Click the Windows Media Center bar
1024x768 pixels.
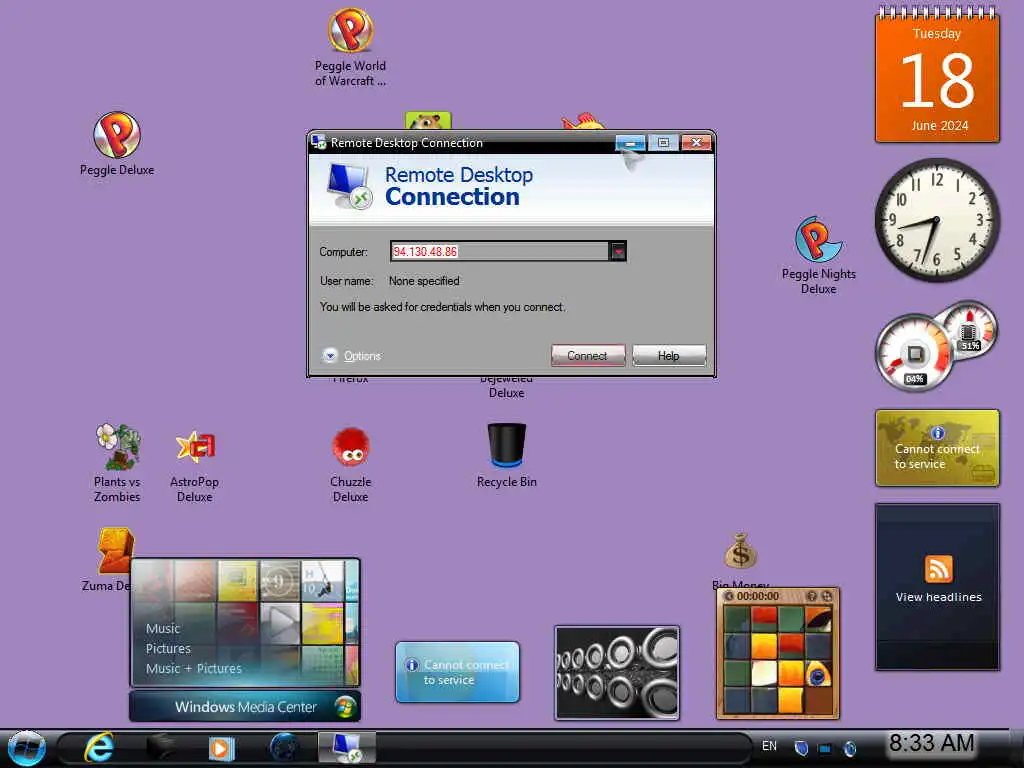point(245,707)
